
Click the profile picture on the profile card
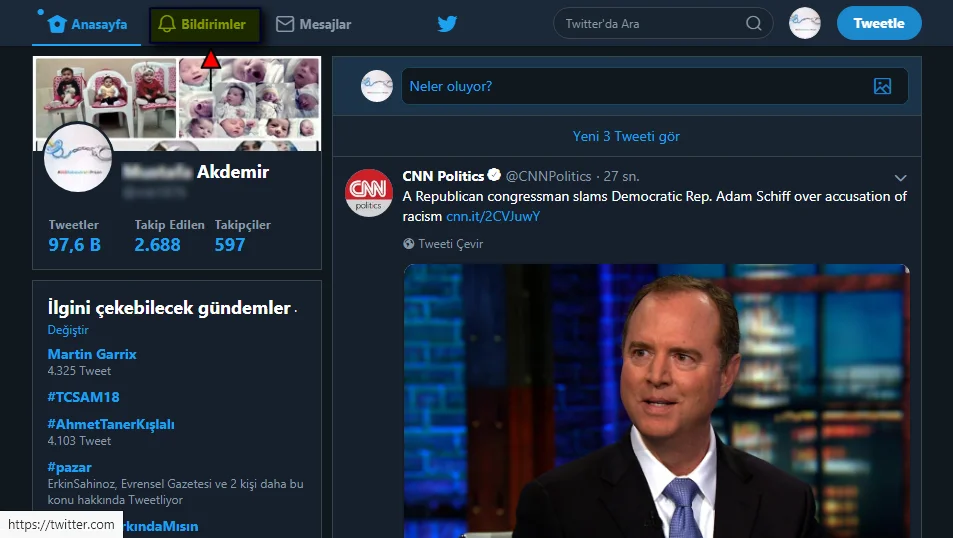[x=78, y=158]
